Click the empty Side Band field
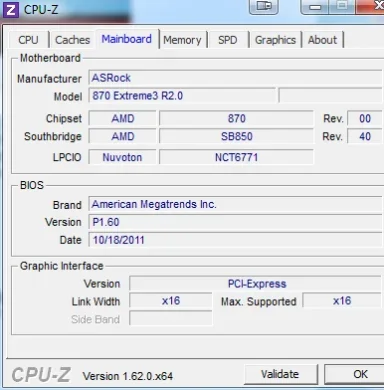This screenshot has width=384, height=390. pos(171,319)
